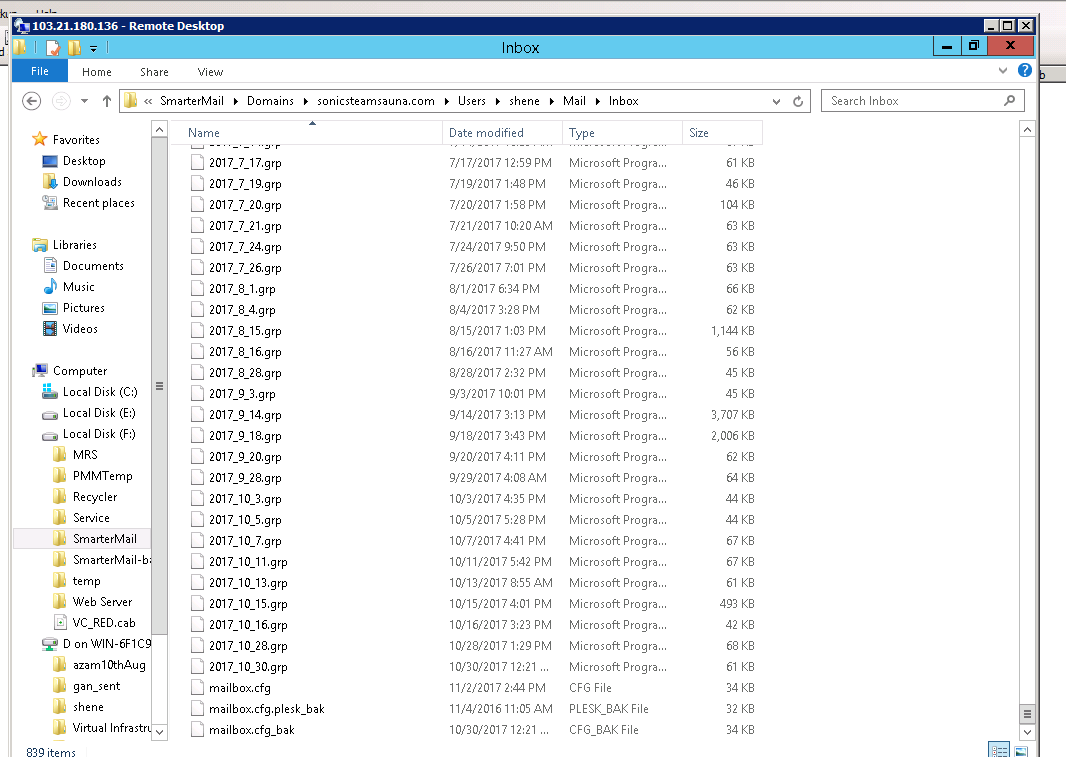Screen dimensions: 1066x757
Task: Open recent locations dropdown arrow
Action: click(x=84, y=101)
